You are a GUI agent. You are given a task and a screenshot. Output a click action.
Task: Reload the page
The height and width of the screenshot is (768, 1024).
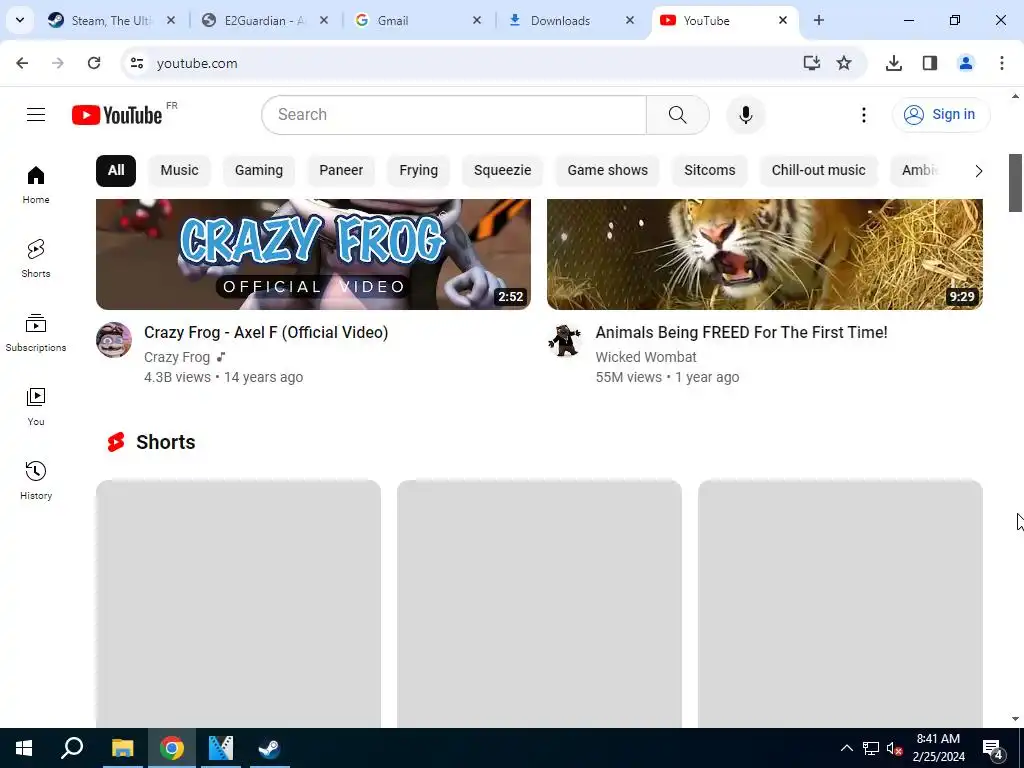click(x=94, y=63)
